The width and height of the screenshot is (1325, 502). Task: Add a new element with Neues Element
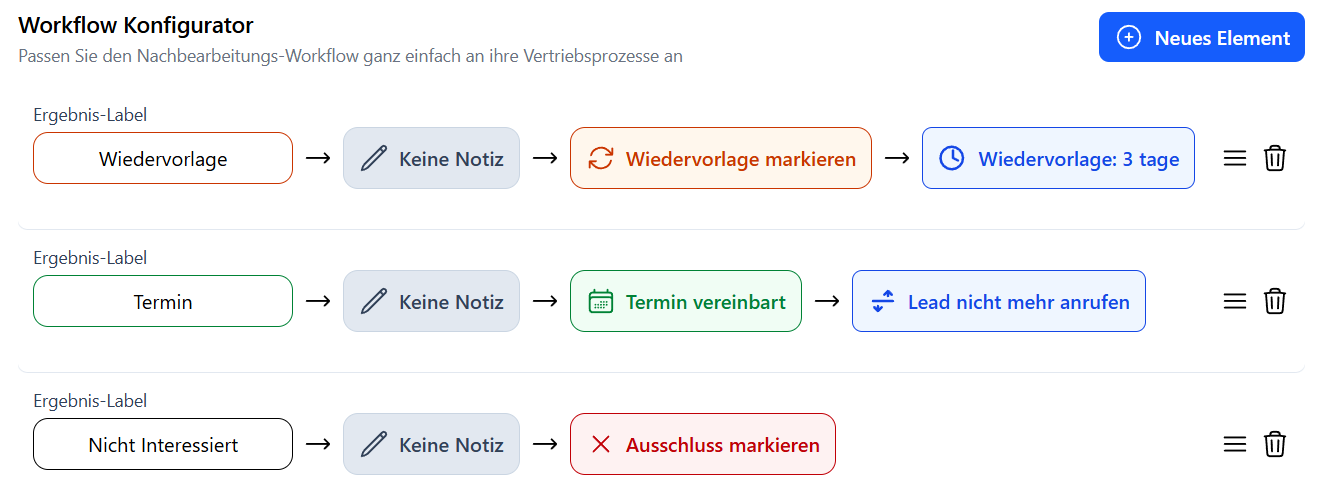1202,37
